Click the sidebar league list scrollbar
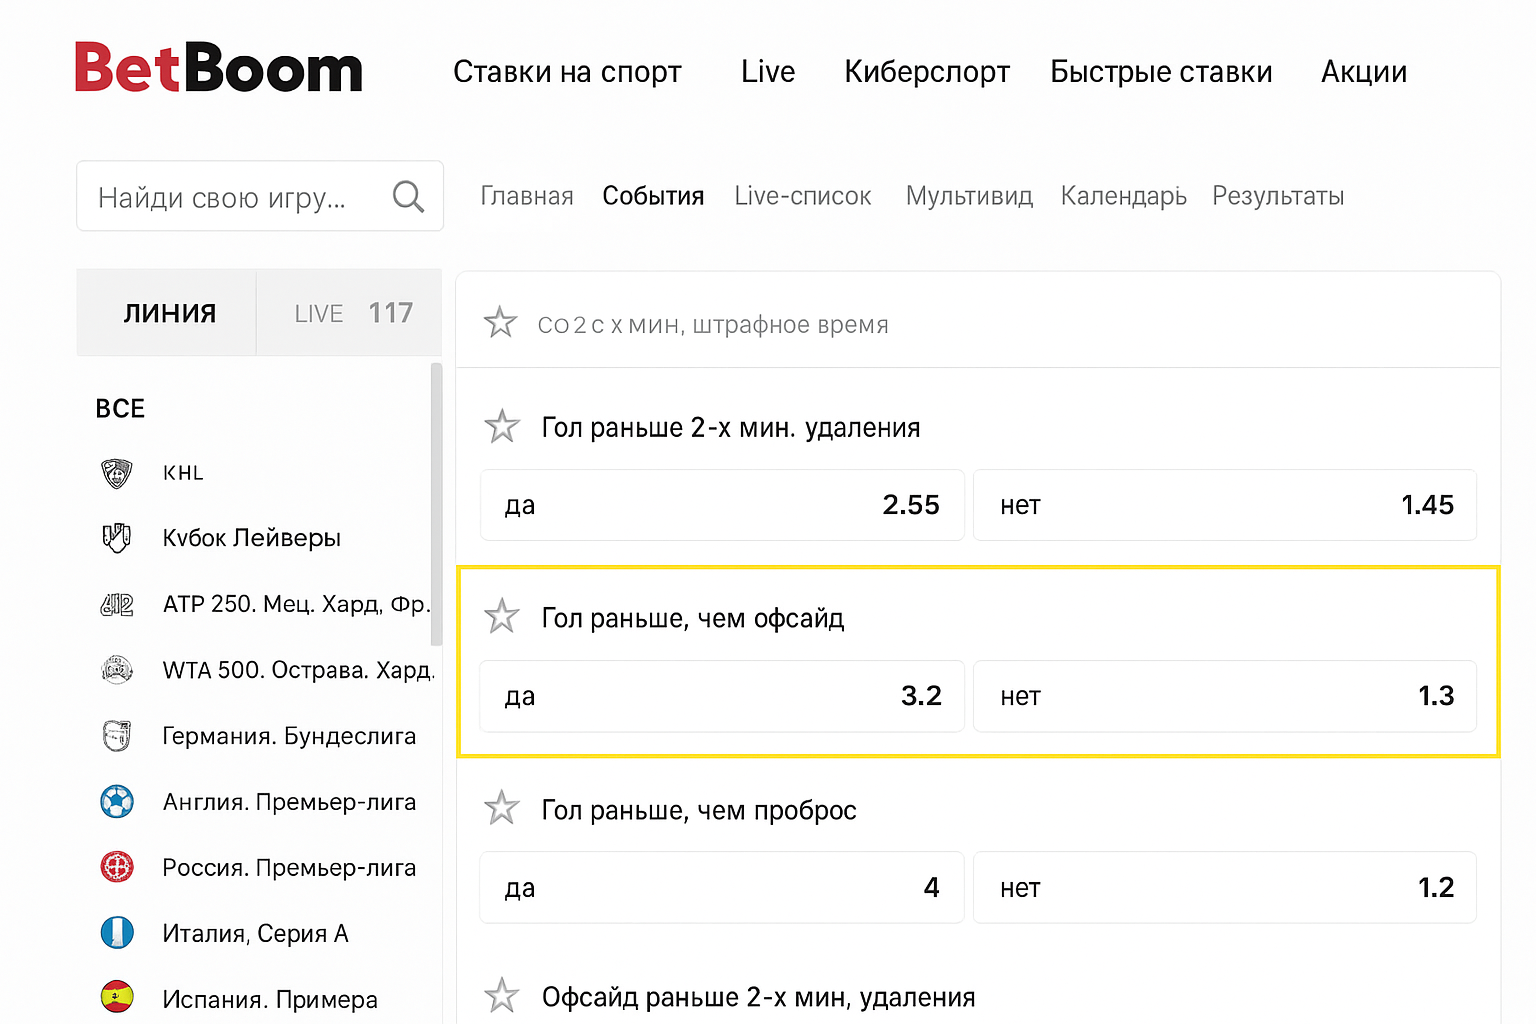Screen dimensions: 1536x1024 pos(436,505)
